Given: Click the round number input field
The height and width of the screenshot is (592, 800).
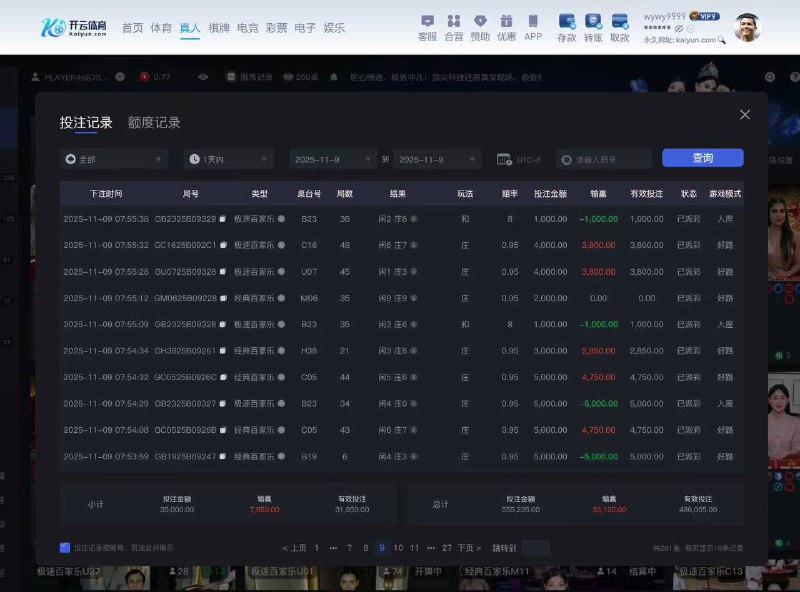Looking at the screenshot, I should tap(605, 159).
